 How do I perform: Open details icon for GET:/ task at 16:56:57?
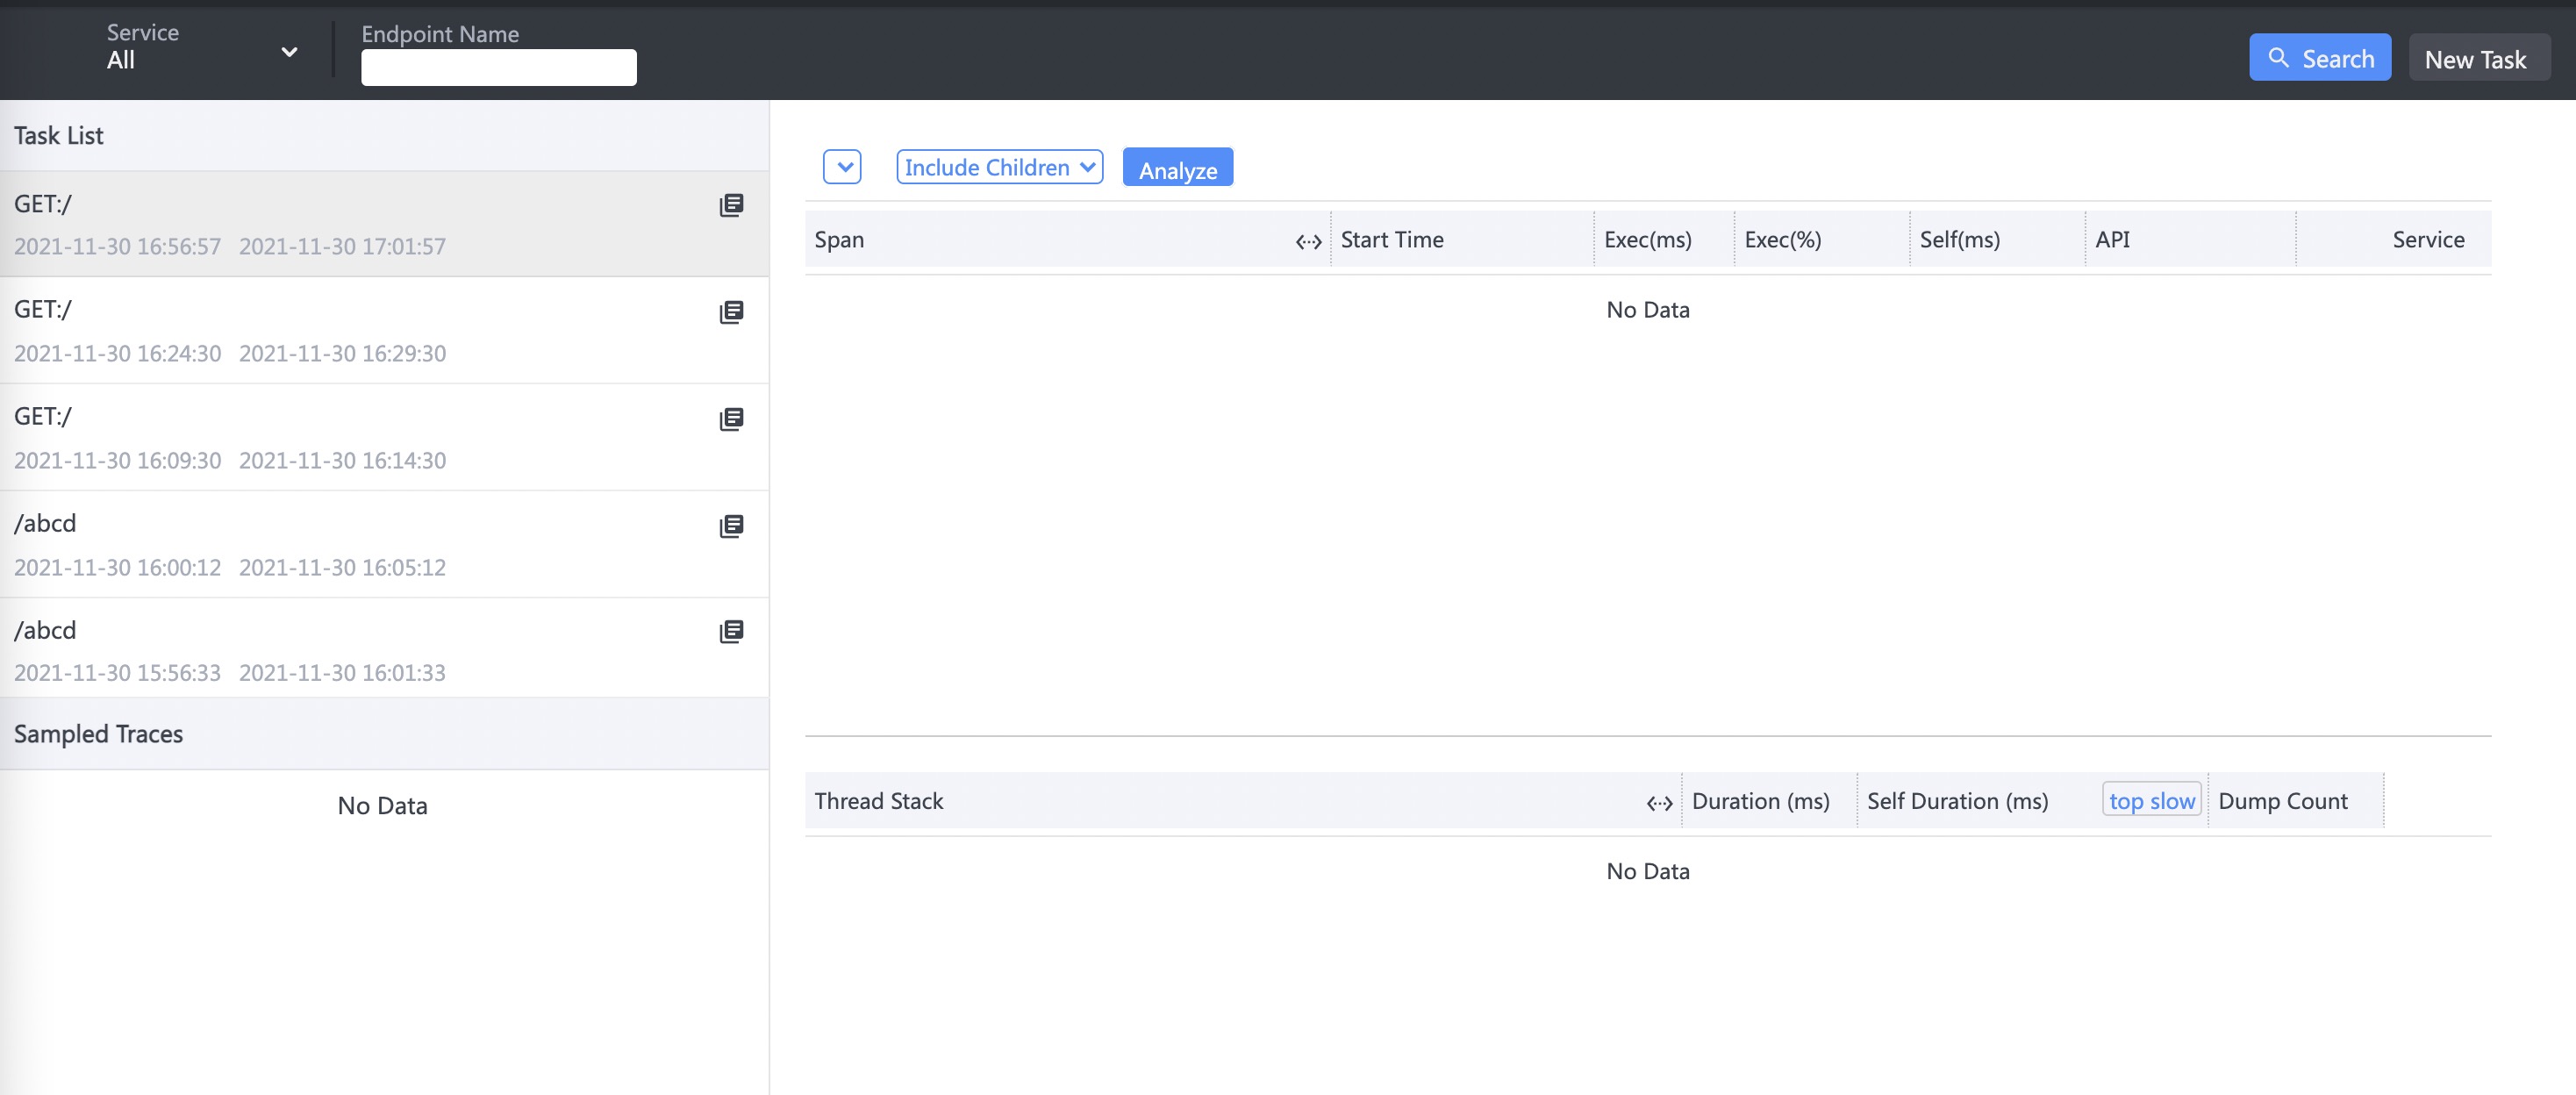pos(731,205)
